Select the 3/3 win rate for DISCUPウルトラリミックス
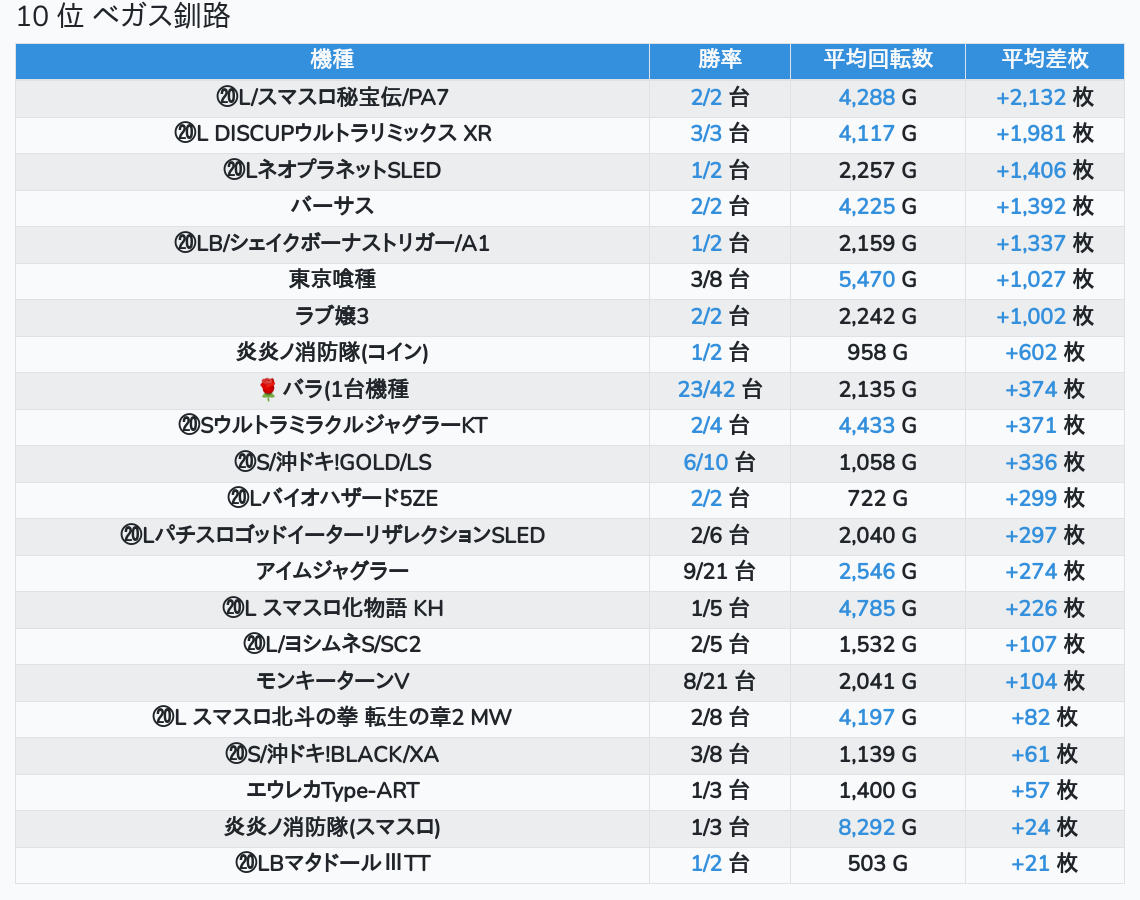 (x=705, y=134)
